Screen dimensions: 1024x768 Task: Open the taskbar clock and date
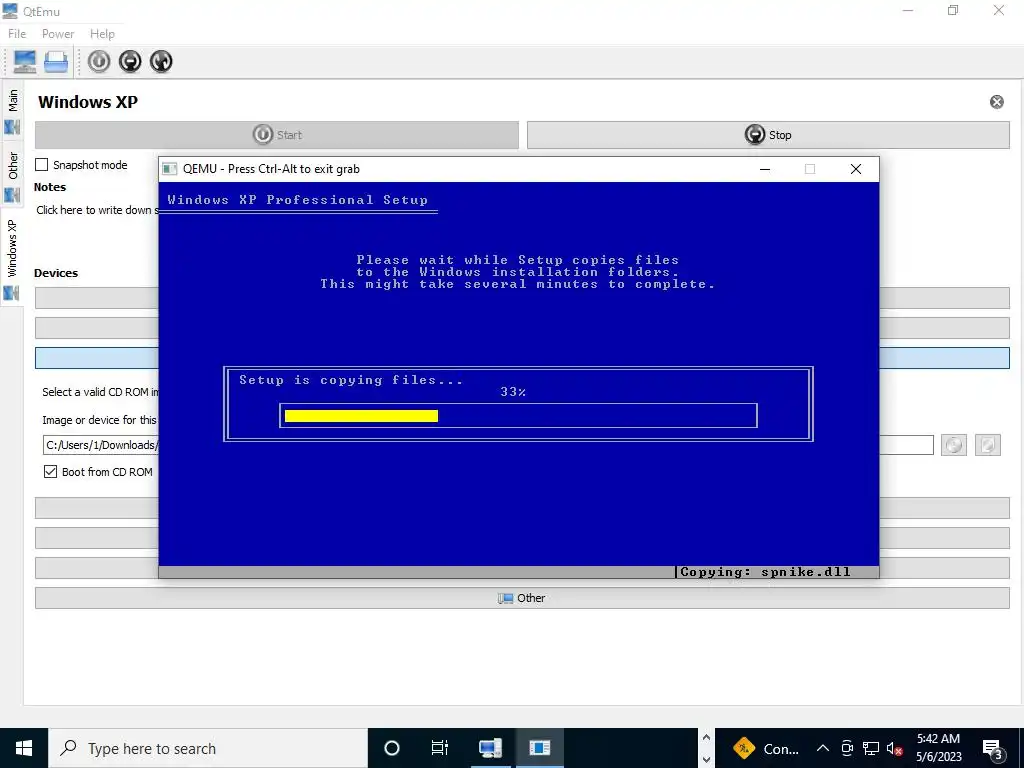pos(938,748)
